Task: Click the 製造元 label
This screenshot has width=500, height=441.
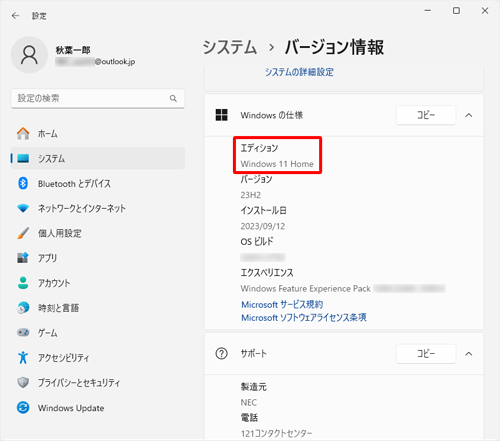Action: coord(254,387)
